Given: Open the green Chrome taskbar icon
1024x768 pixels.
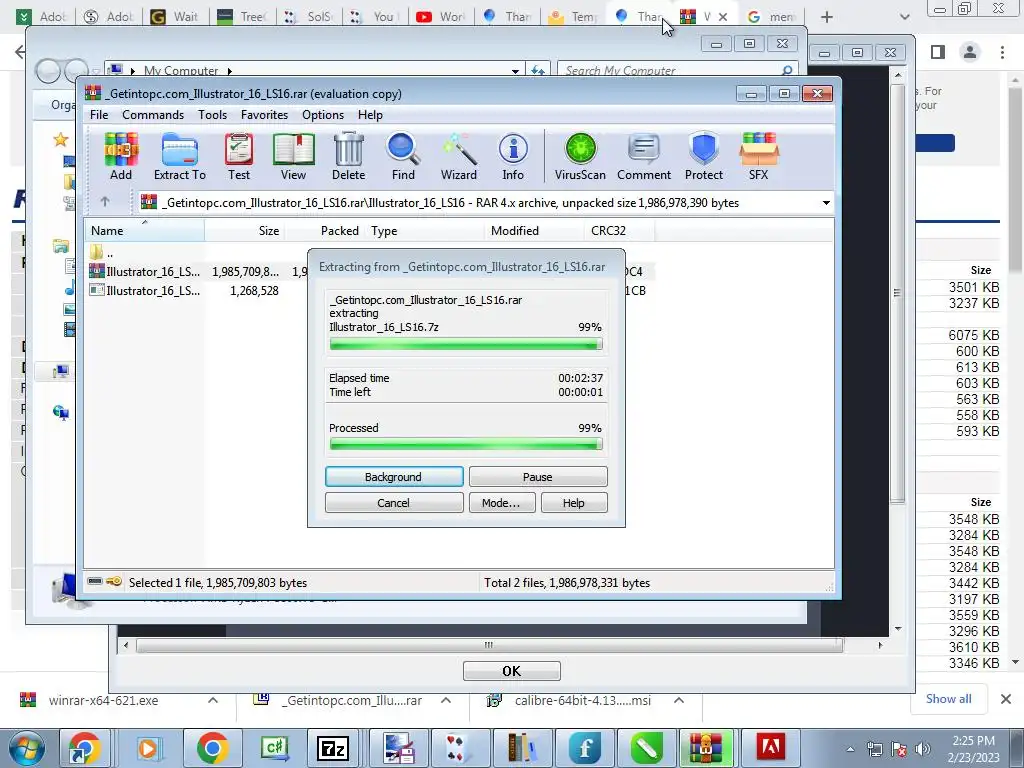Looking at the screenshot, I should [212, 748].
